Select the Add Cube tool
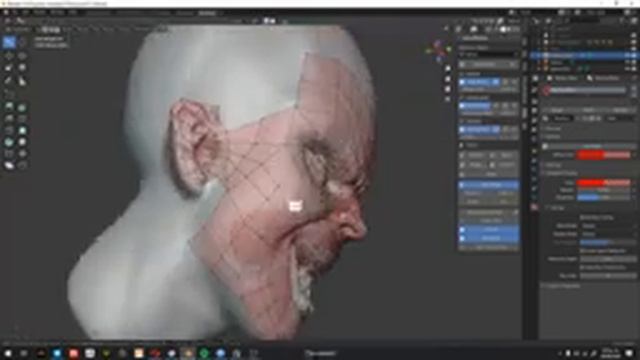The image size is (640, 360). (9, 94)
